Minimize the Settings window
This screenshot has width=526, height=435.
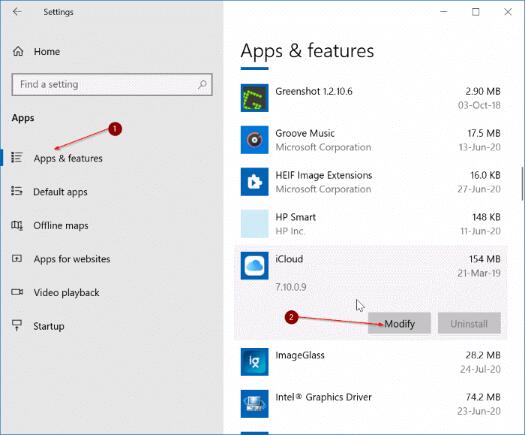click(443, 12)
